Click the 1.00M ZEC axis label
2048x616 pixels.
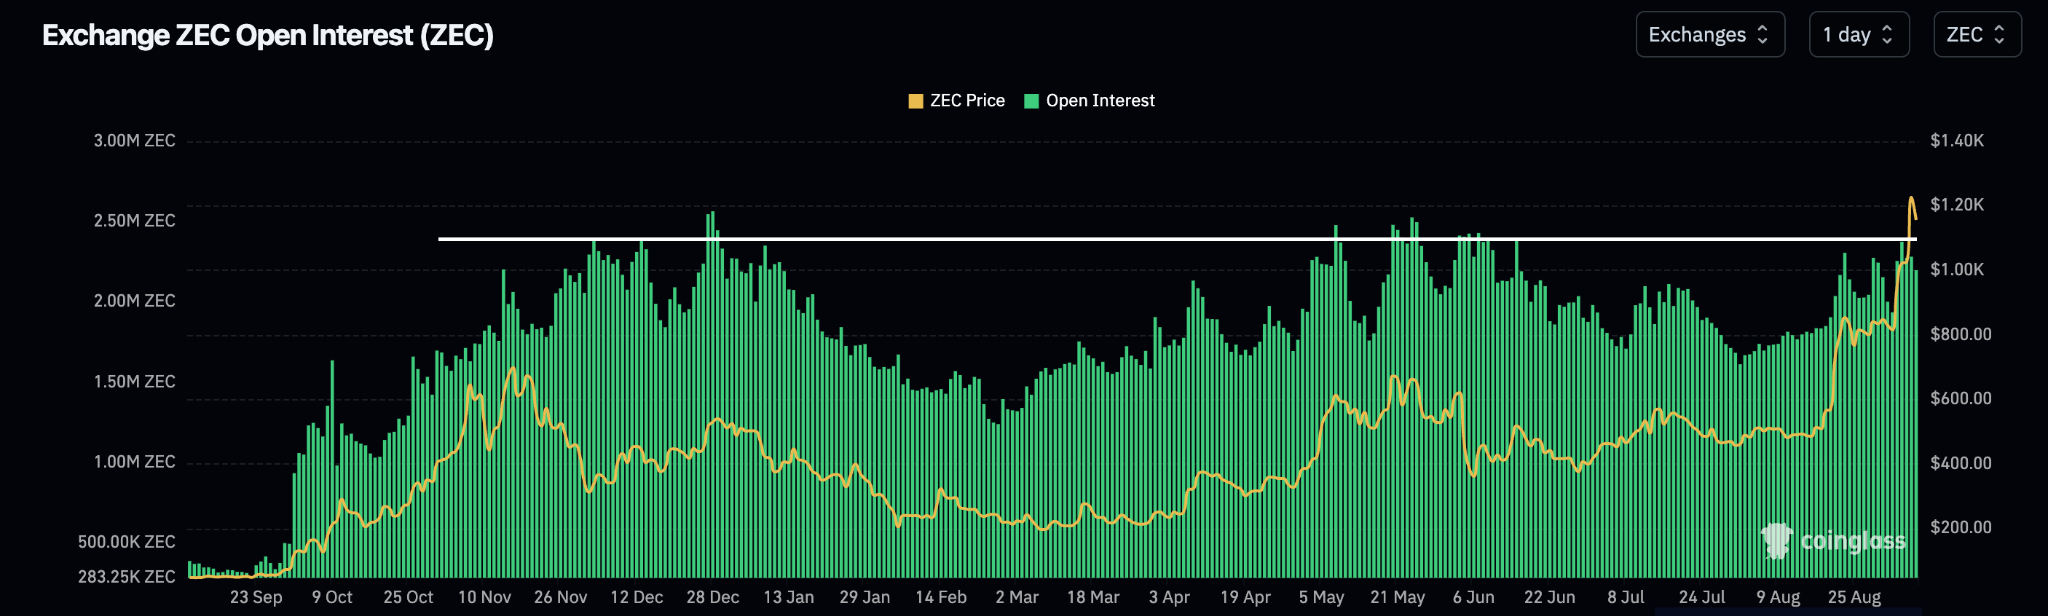pyautogui.click(x=134, y=462)
